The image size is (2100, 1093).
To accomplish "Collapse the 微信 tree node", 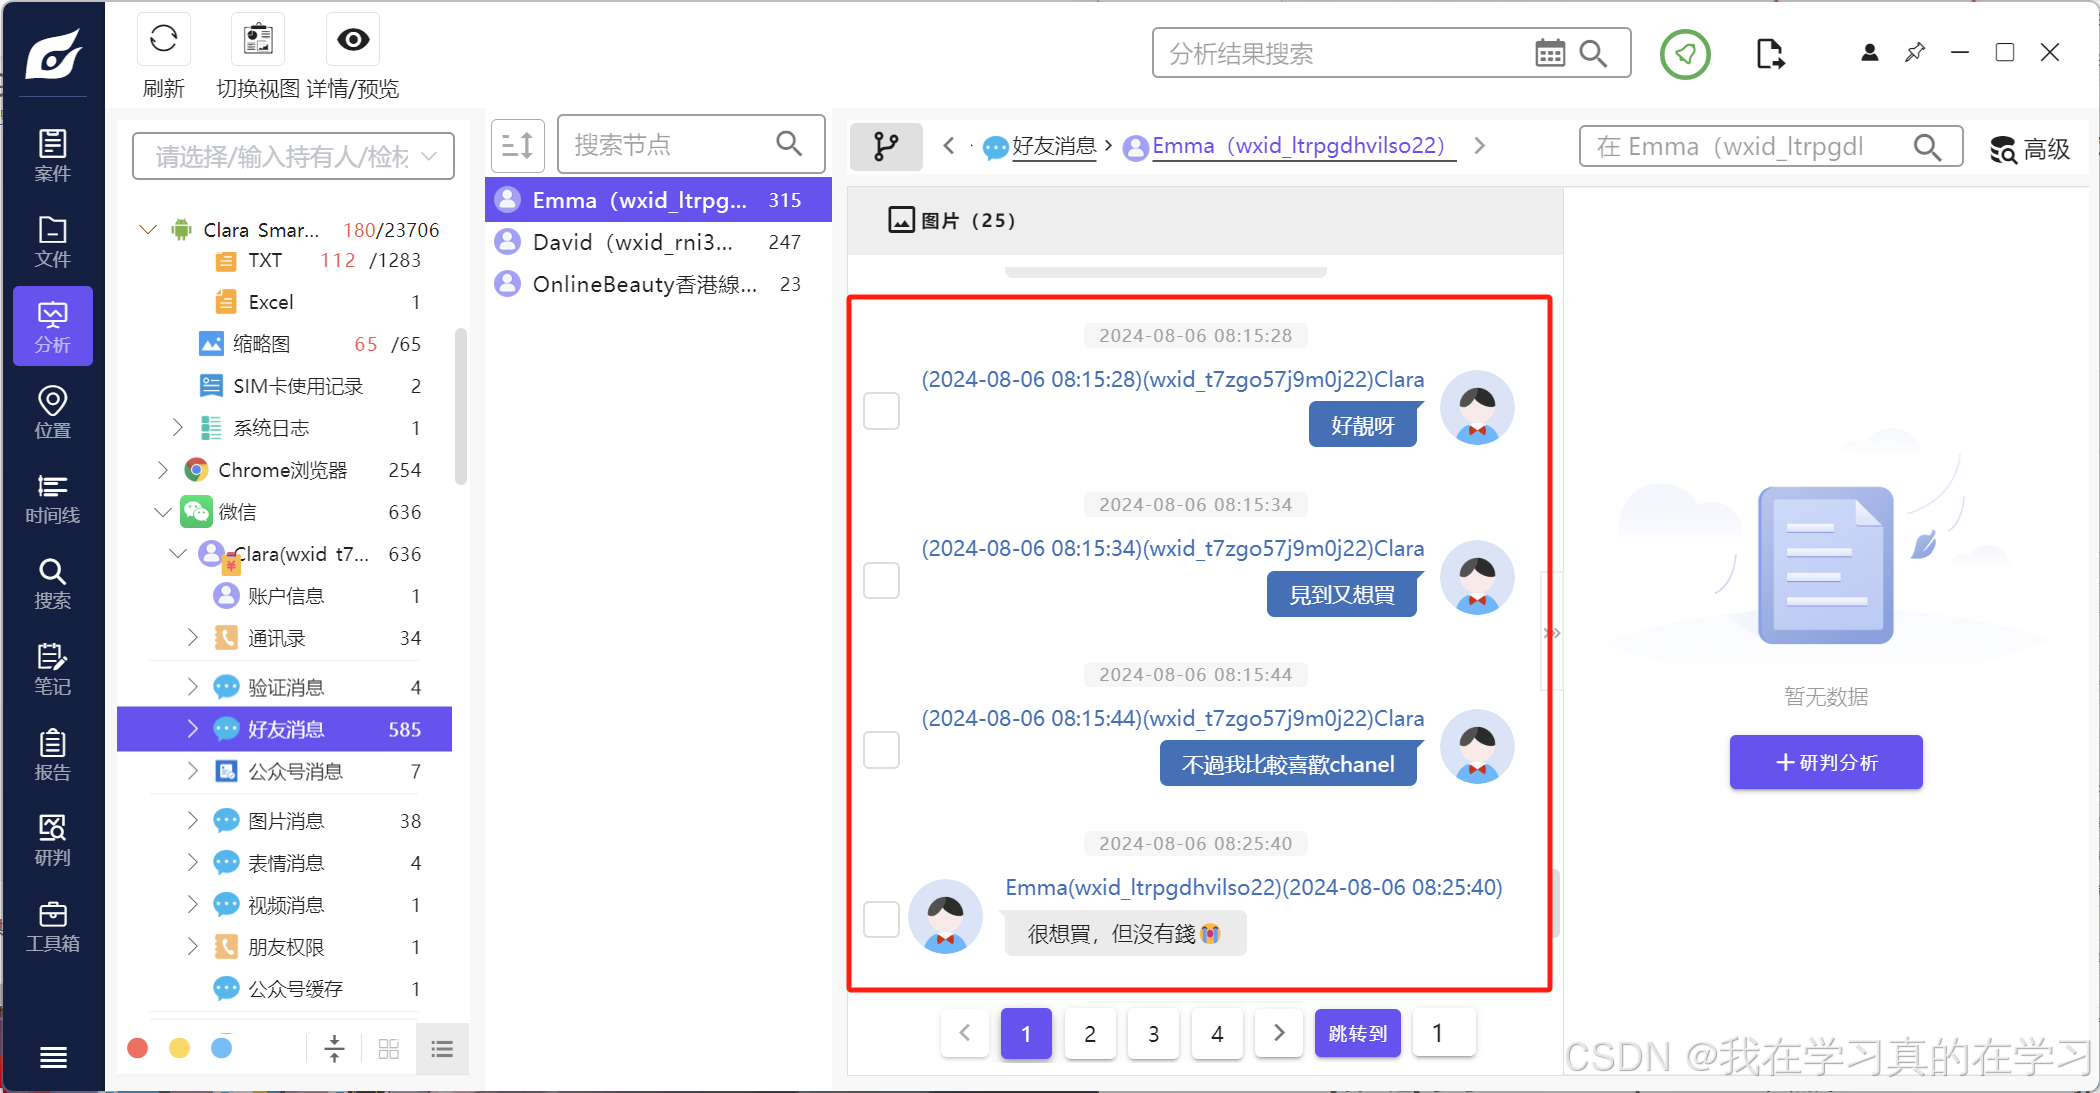I will tap(163, 512).
